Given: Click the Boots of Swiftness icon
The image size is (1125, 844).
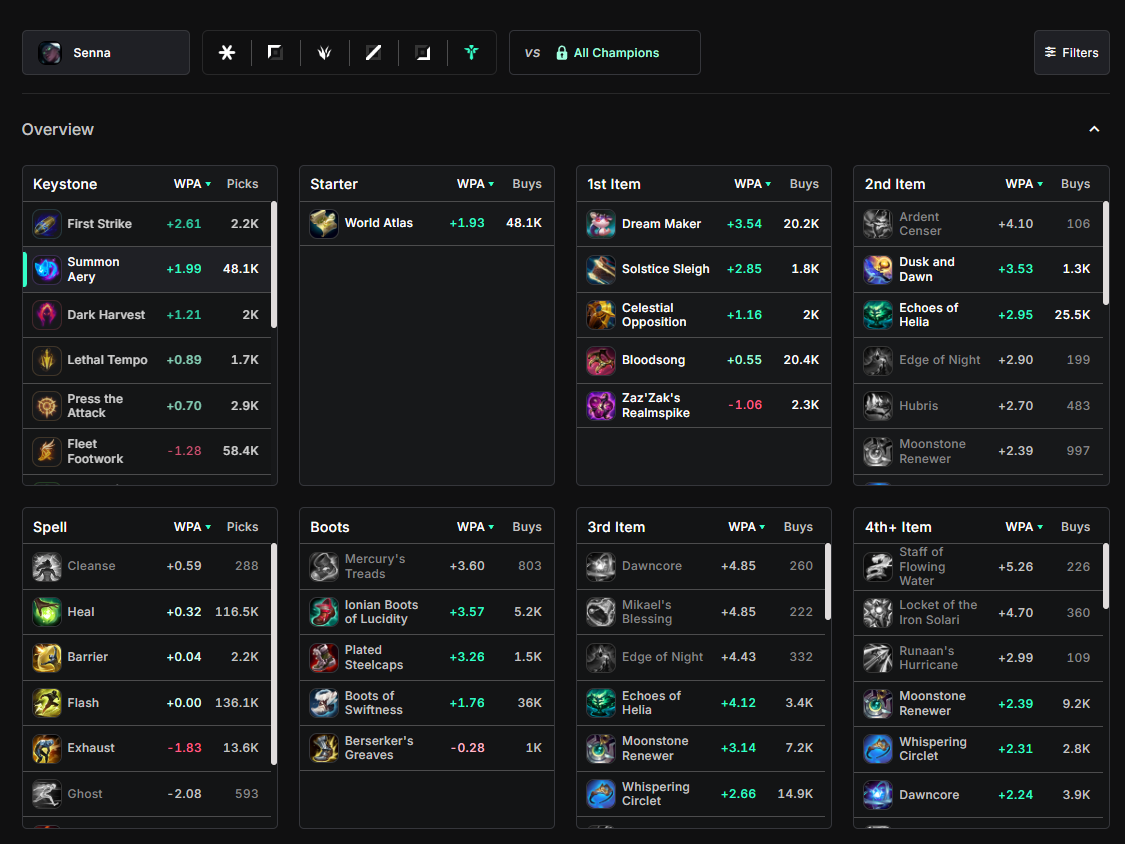Looking at the screenshot, I should click(324, 703).
